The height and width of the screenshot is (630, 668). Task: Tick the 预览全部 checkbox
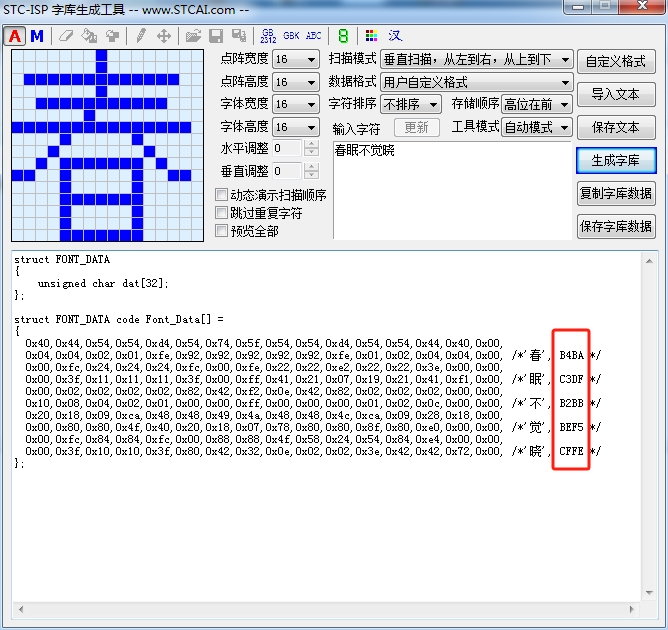point(222,231)
